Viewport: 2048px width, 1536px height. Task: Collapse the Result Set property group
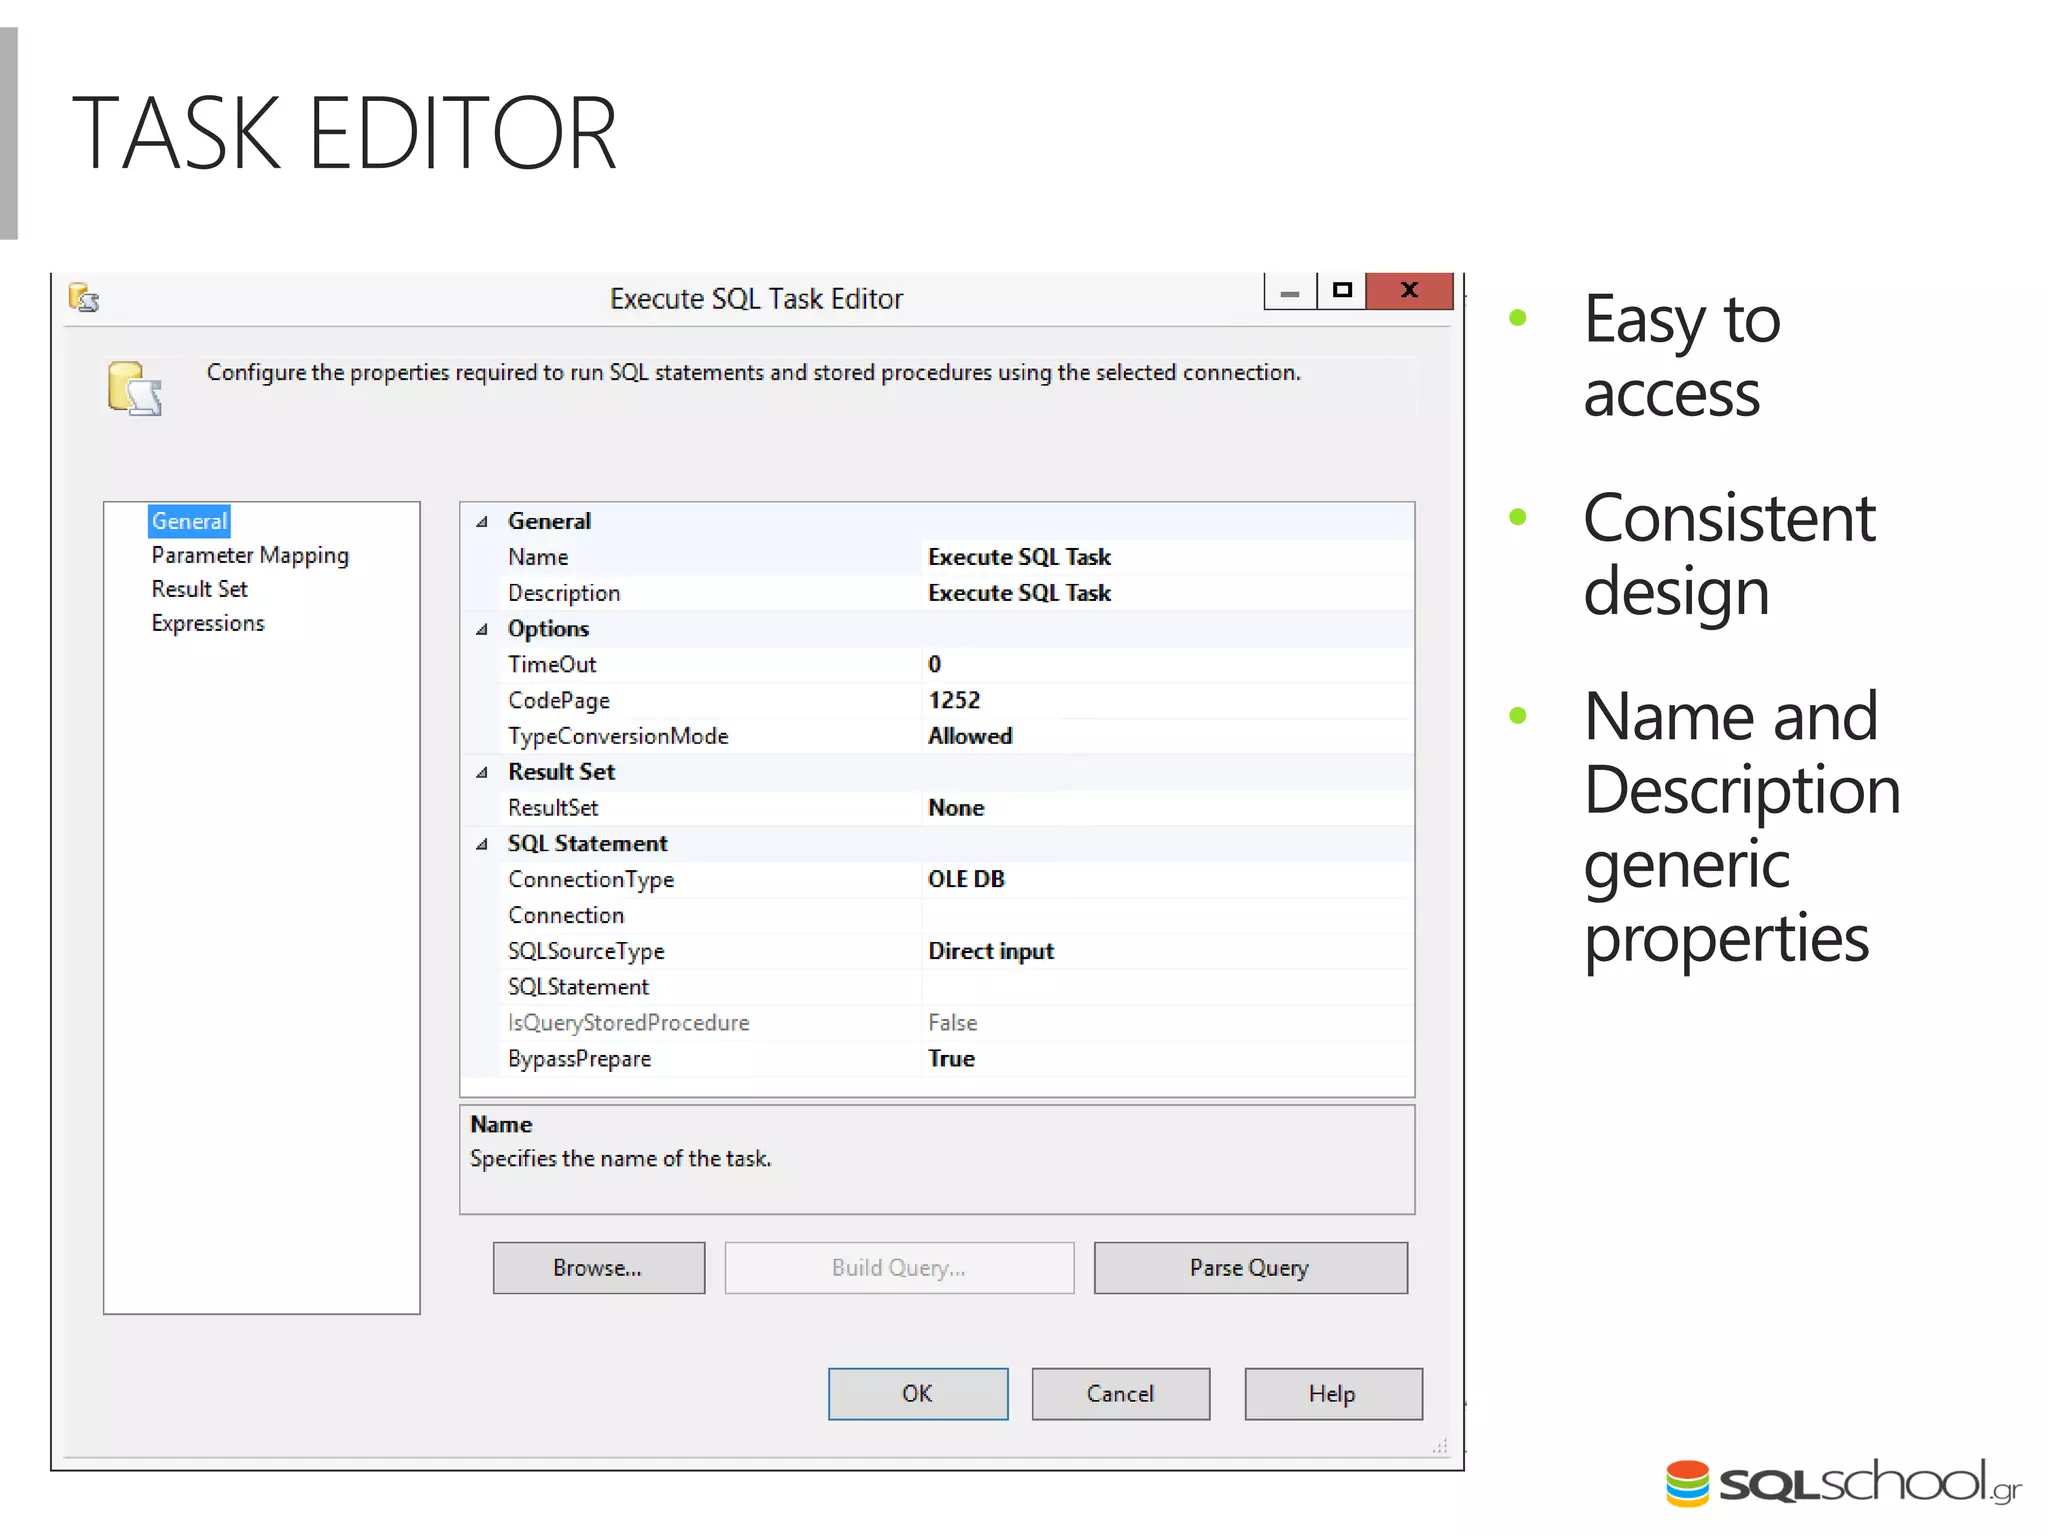pos(482,772)
